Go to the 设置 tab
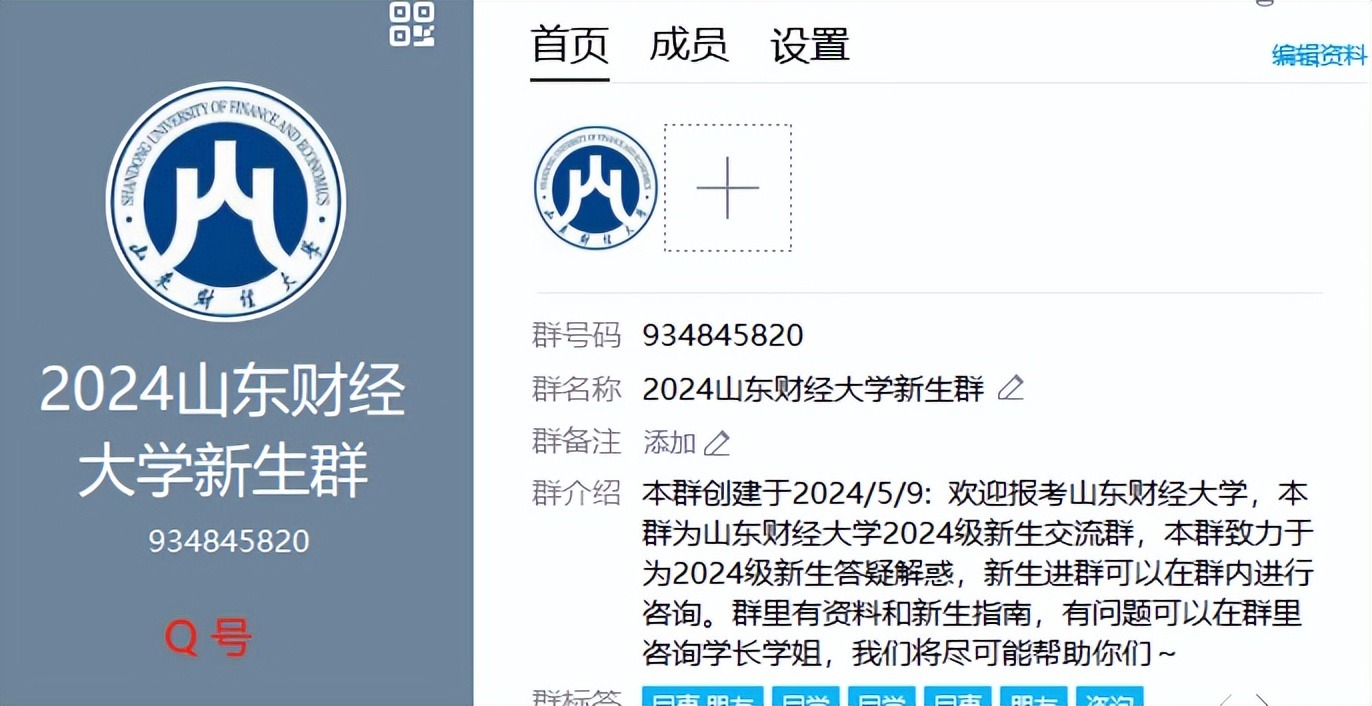Image resolution: width=1372 pixels, height=706 pixels. coord(810,46)
